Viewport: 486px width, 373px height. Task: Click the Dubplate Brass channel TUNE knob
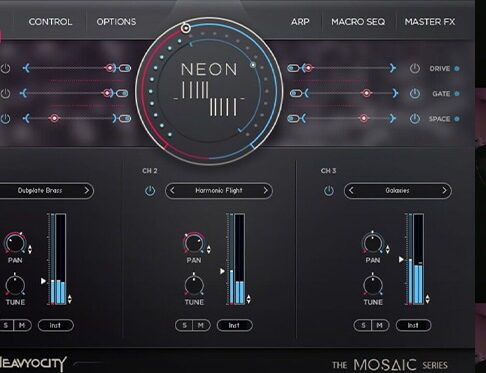[x=15, y=285]
